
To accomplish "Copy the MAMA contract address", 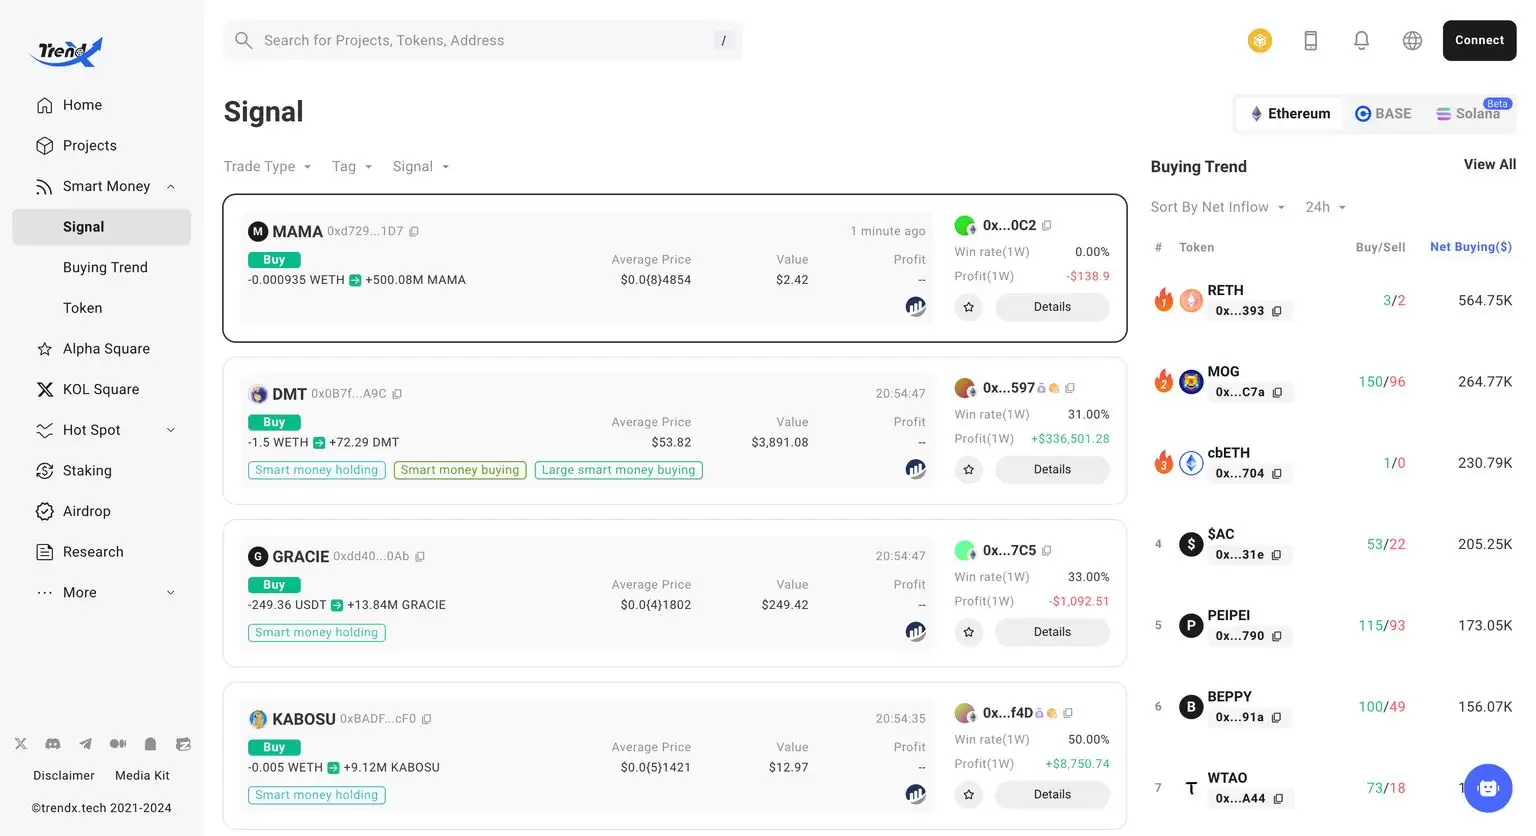I will pyautogui.click(x=414, y=232).
